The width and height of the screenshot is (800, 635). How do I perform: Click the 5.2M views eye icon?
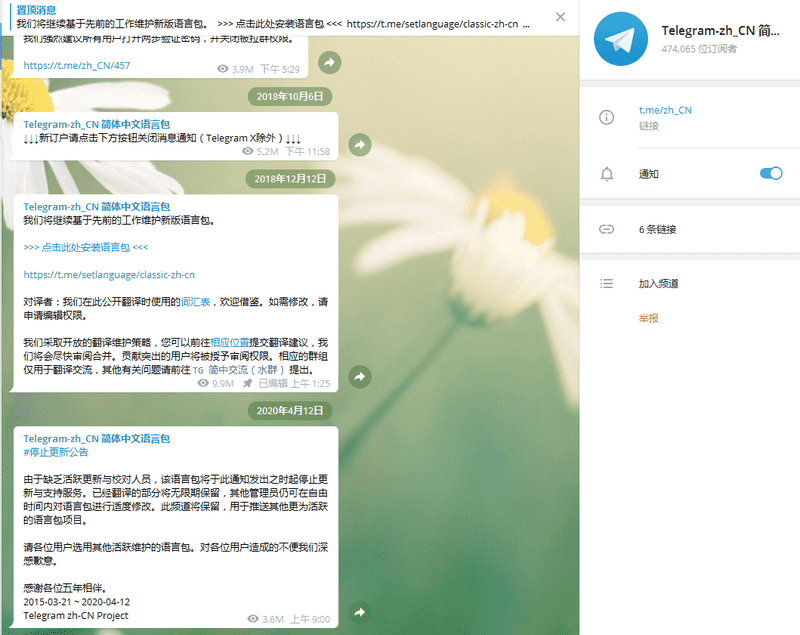(247, 151)
